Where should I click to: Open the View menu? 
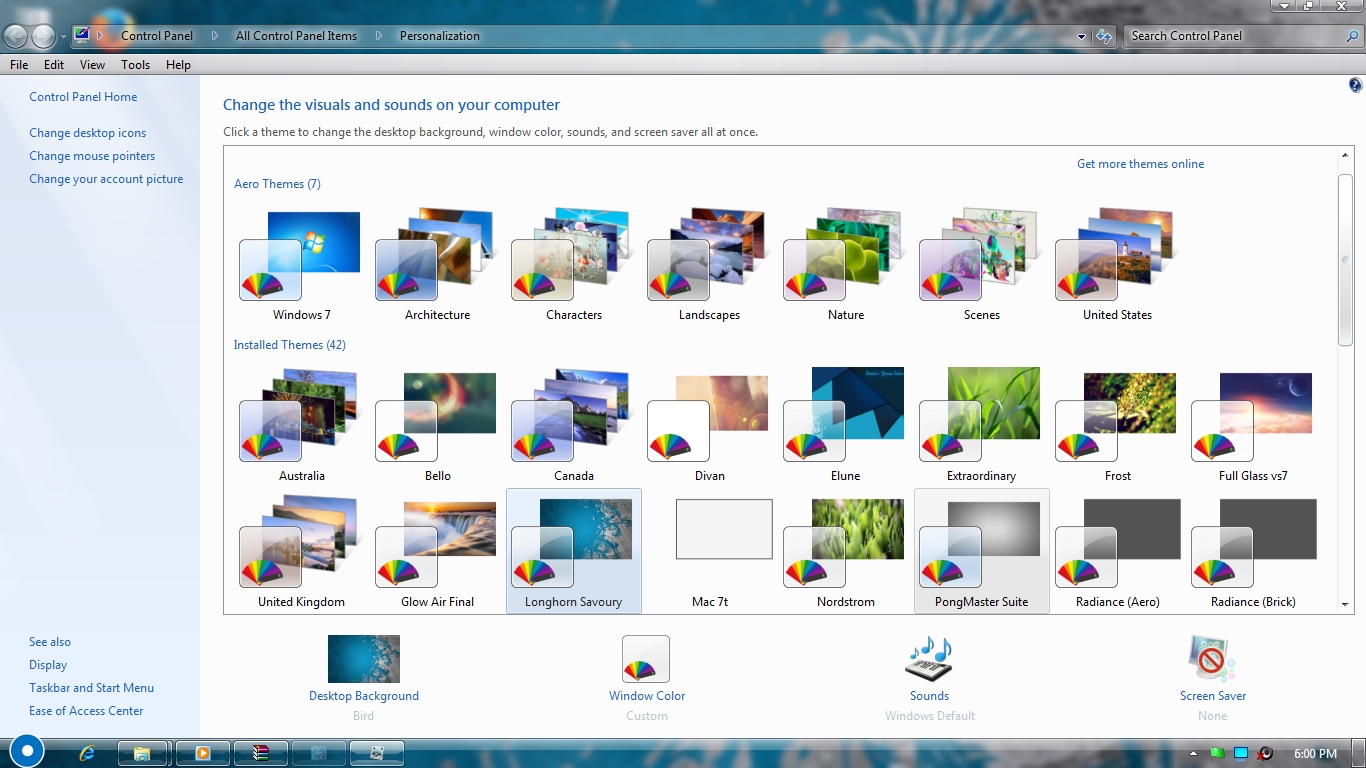click(x=92, y=65)
